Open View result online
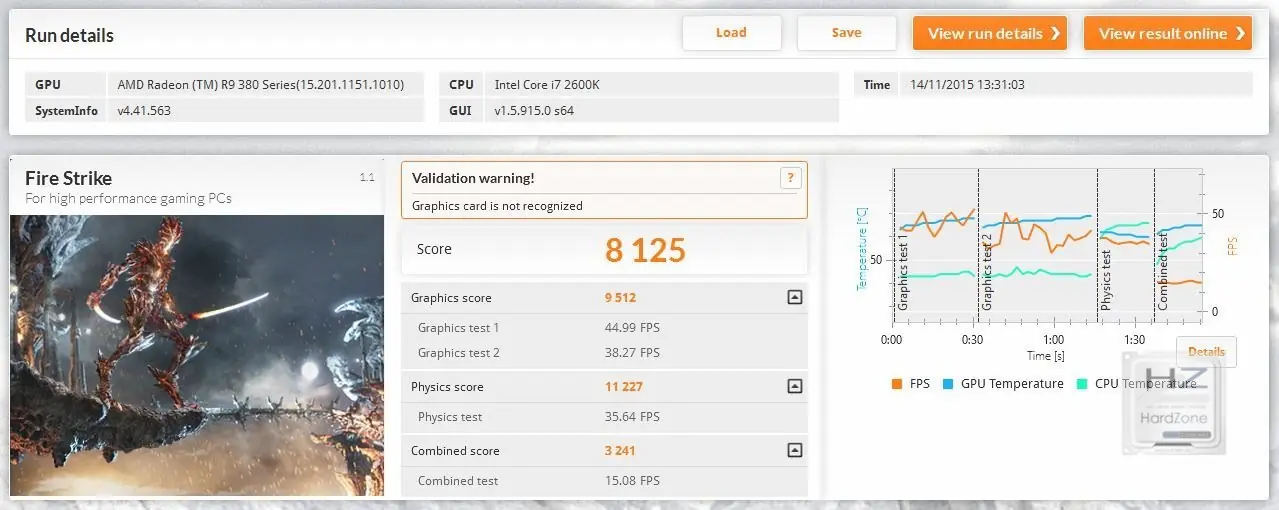 (1168, 33)
